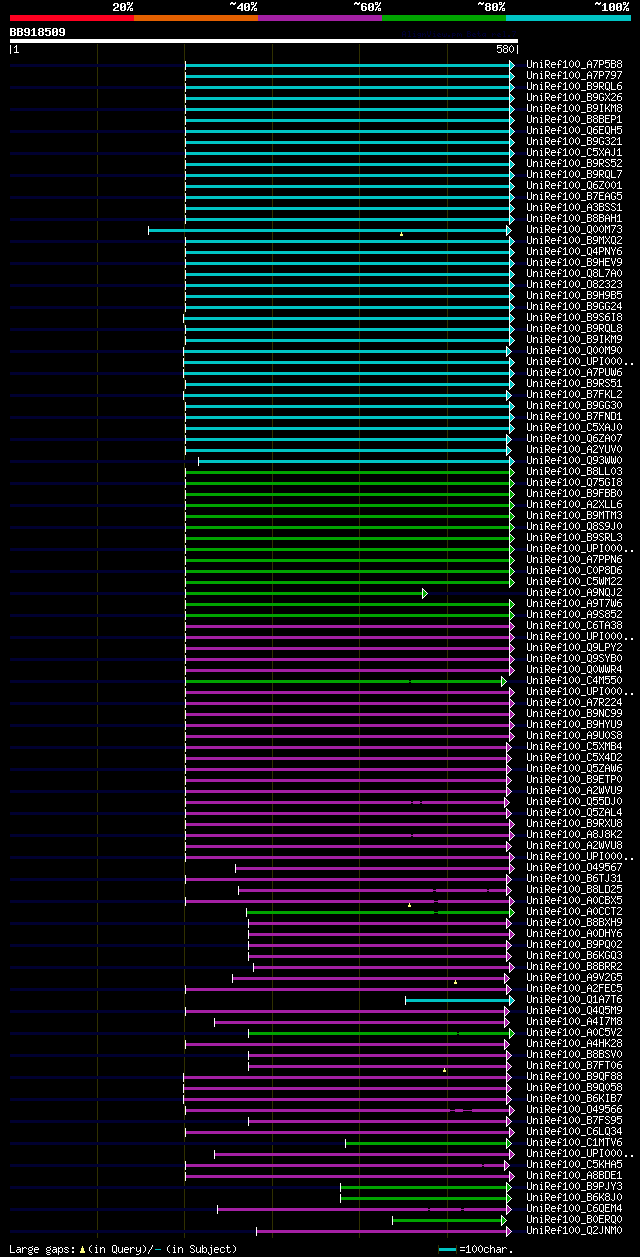This screenshot has height=1257, width=640.
Task: Click the purple ~60% legend segment
Action: pyautogui.click(x=320, y=18)
